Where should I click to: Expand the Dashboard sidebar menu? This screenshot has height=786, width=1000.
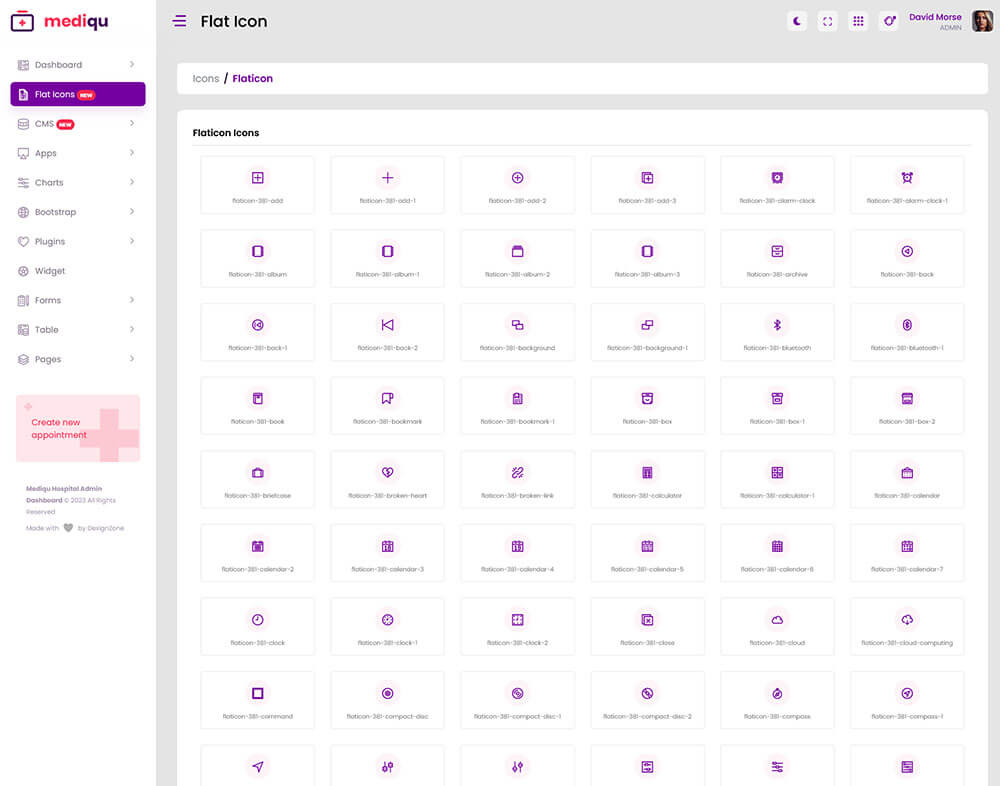(76, 65)
